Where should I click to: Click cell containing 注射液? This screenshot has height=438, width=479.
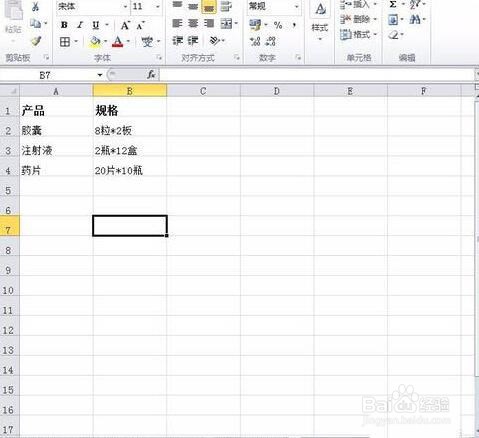(56, 146)
